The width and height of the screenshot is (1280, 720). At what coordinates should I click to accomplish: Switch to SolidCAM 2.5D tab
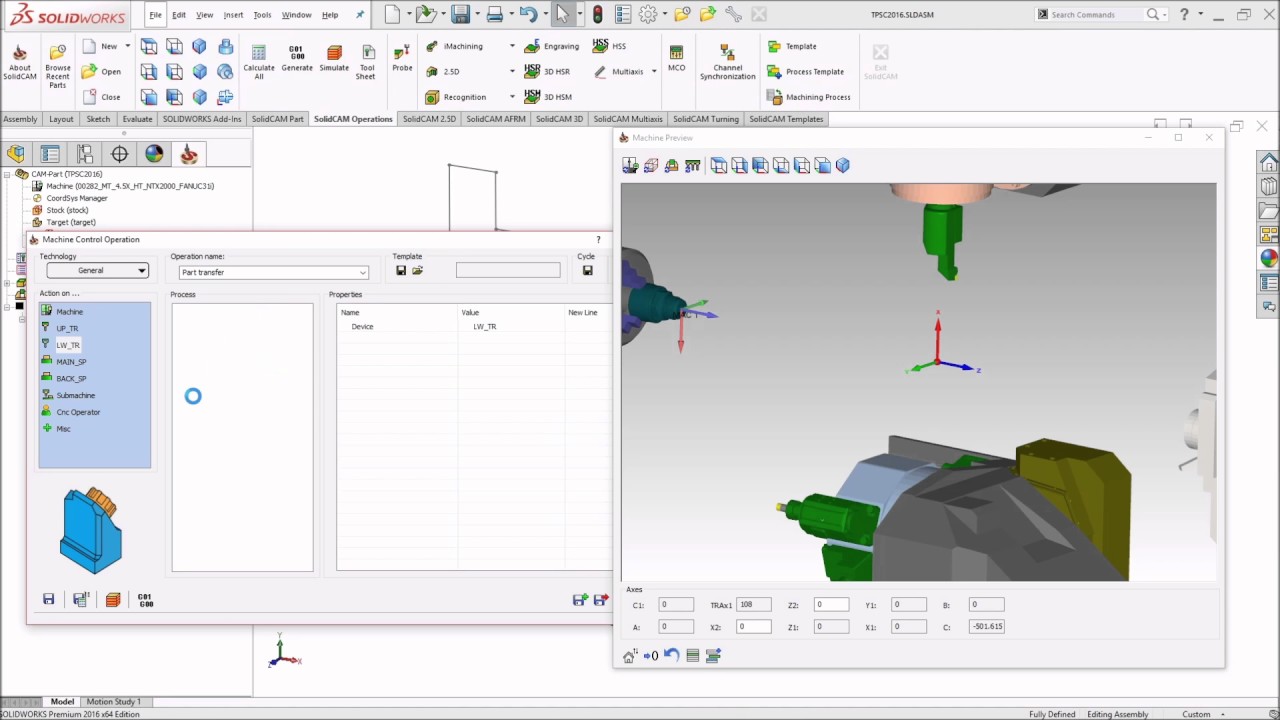pos(429,119)
